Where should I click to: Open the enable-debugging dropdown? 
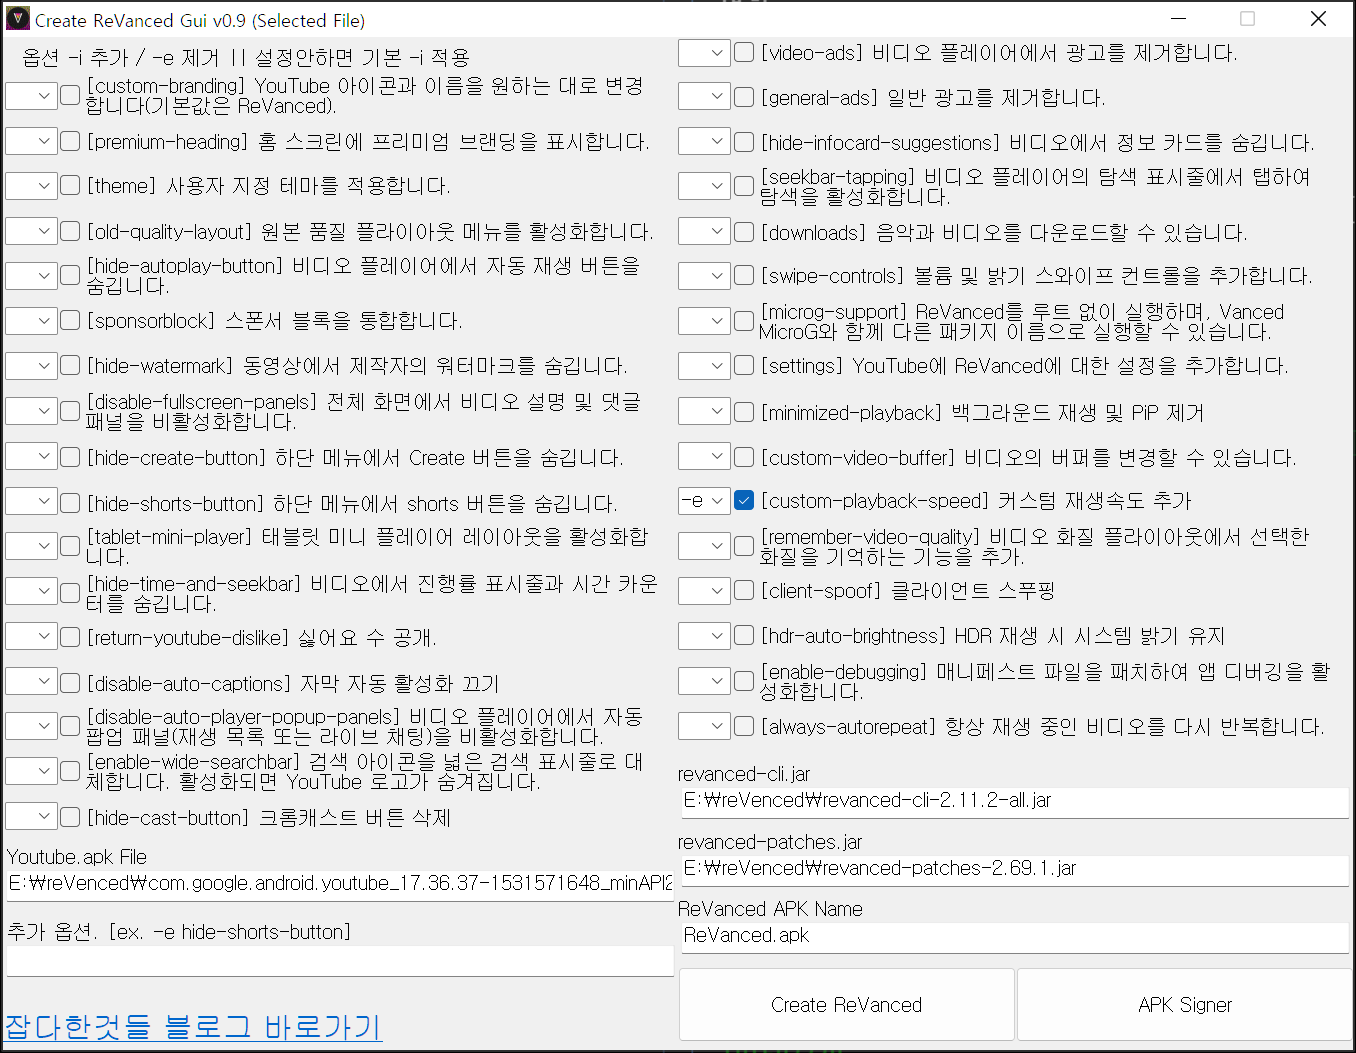pyautogui.click(x=704, y=681)
